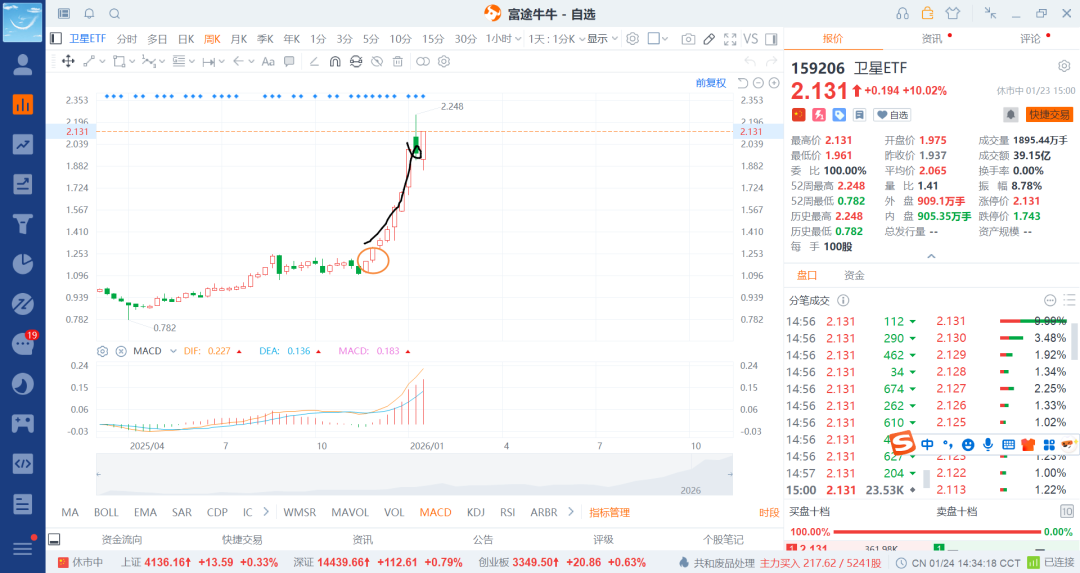Open the blue price tag icon
Image resolution: width=1080 pixels, height=573 pixels.
[x=839, y=114]
